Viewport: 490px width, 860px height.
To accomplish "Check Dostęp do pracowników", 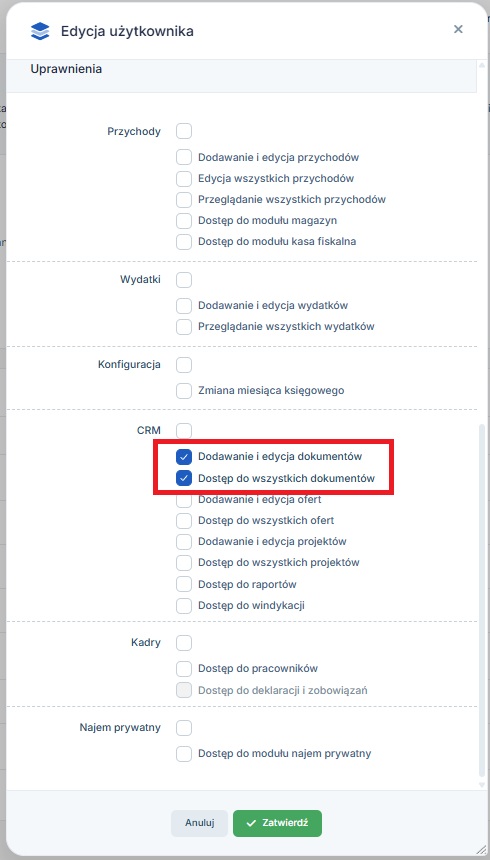I will 184,669.
